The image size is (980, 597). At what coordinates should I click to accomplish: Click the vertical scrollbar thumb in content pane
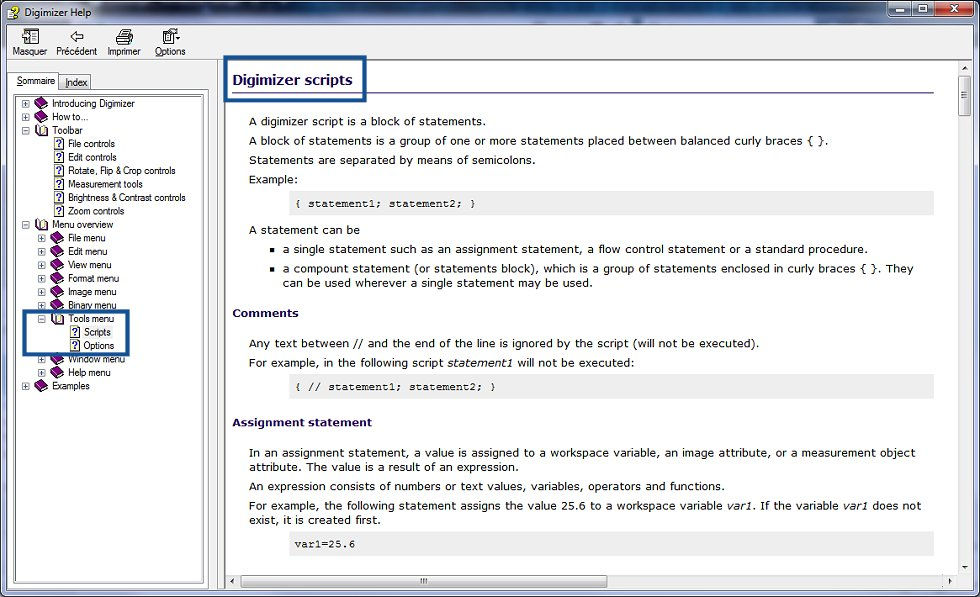[x=964, y=95]
